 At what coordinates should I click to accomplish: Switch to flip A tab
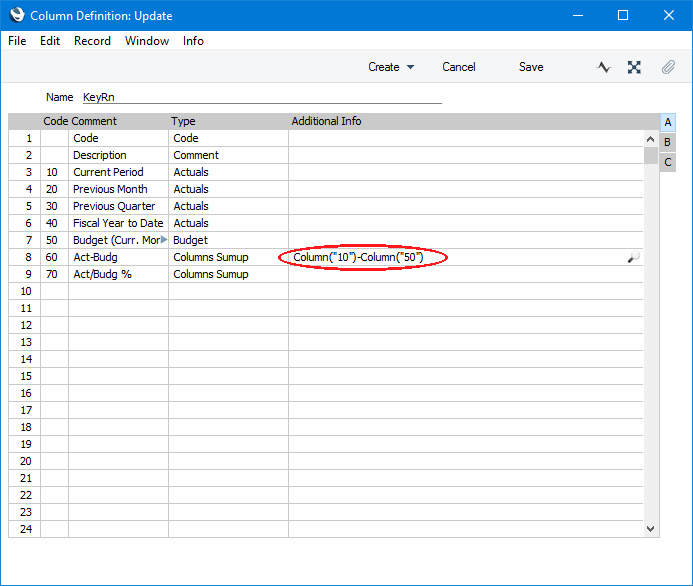coord(668,122)
